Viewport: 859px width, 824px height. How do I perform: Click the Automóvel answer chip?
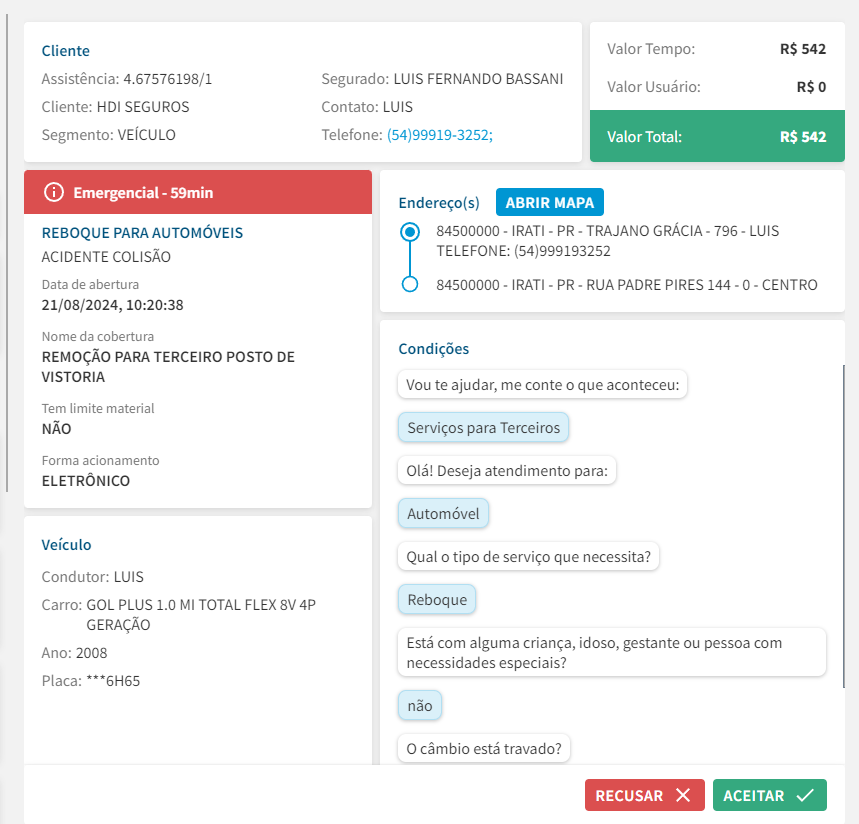(443, 514)
